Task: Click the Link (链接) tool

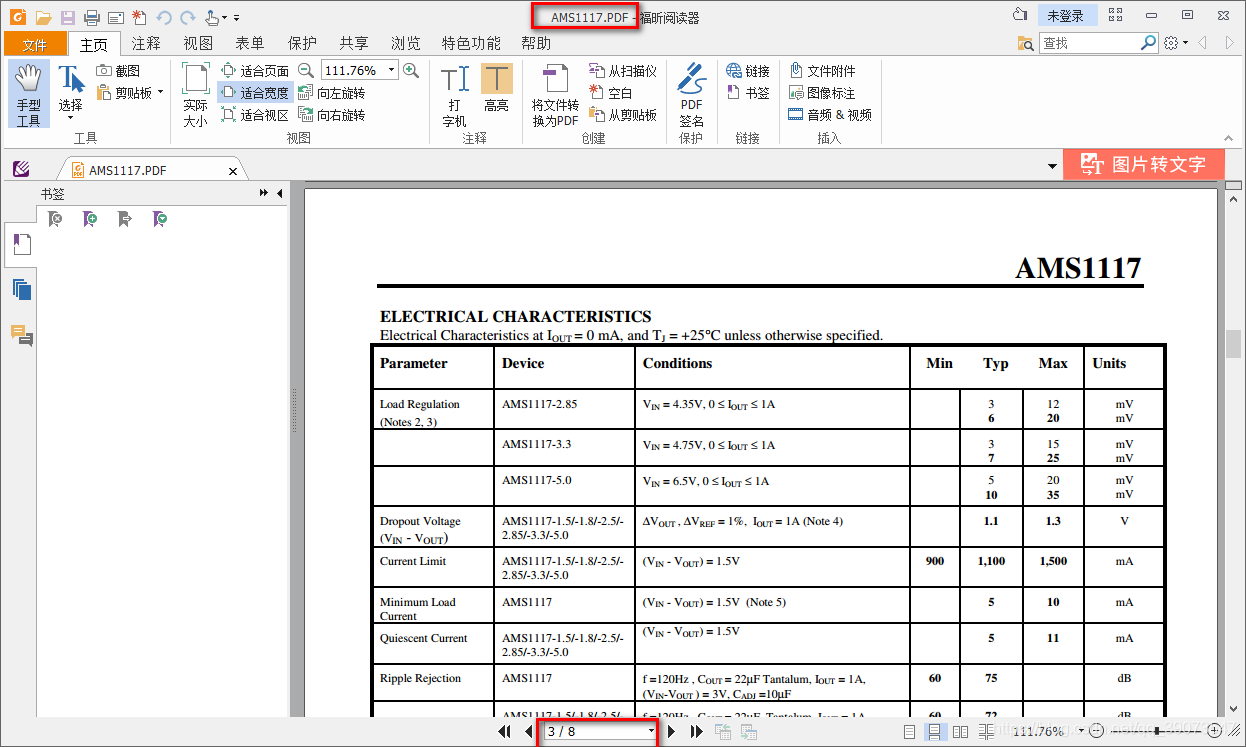Action: (x=748, y=71)
